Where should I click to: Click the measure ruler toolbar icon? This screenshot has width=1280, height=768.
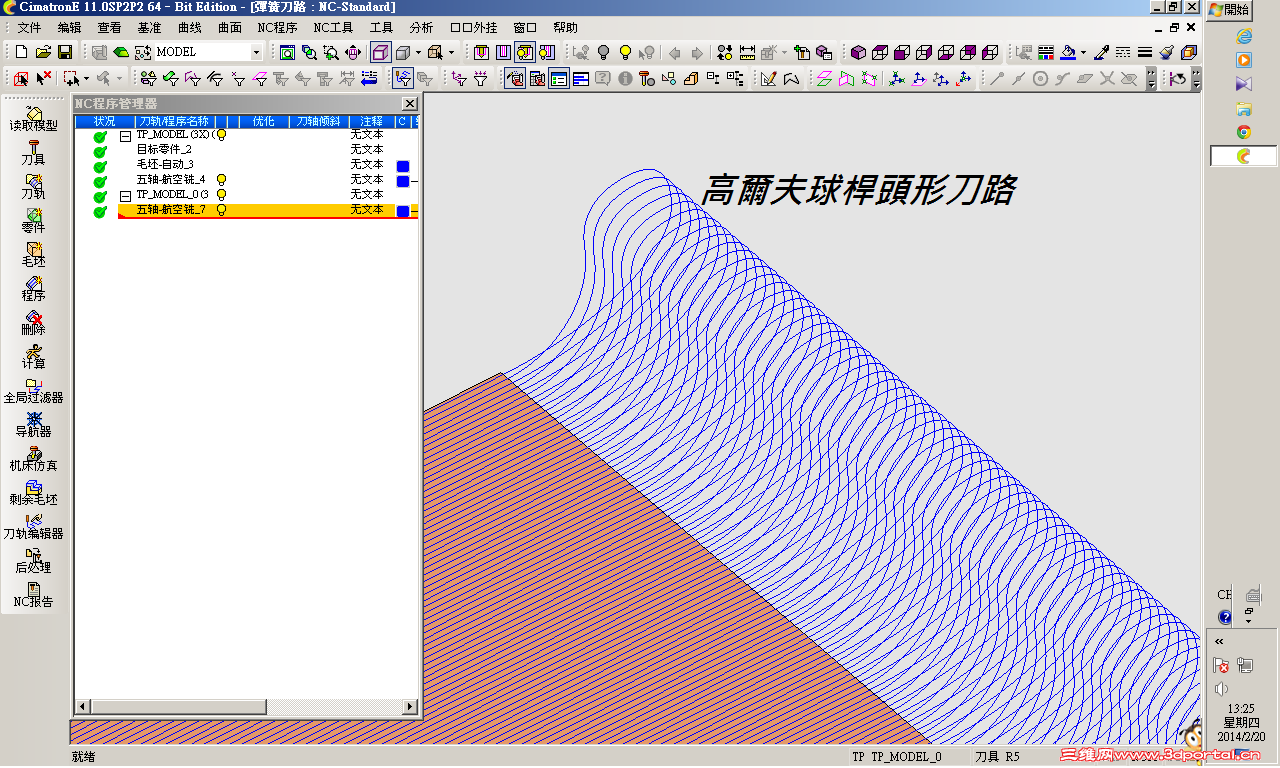pyautogui.click(x=748, y=52)
